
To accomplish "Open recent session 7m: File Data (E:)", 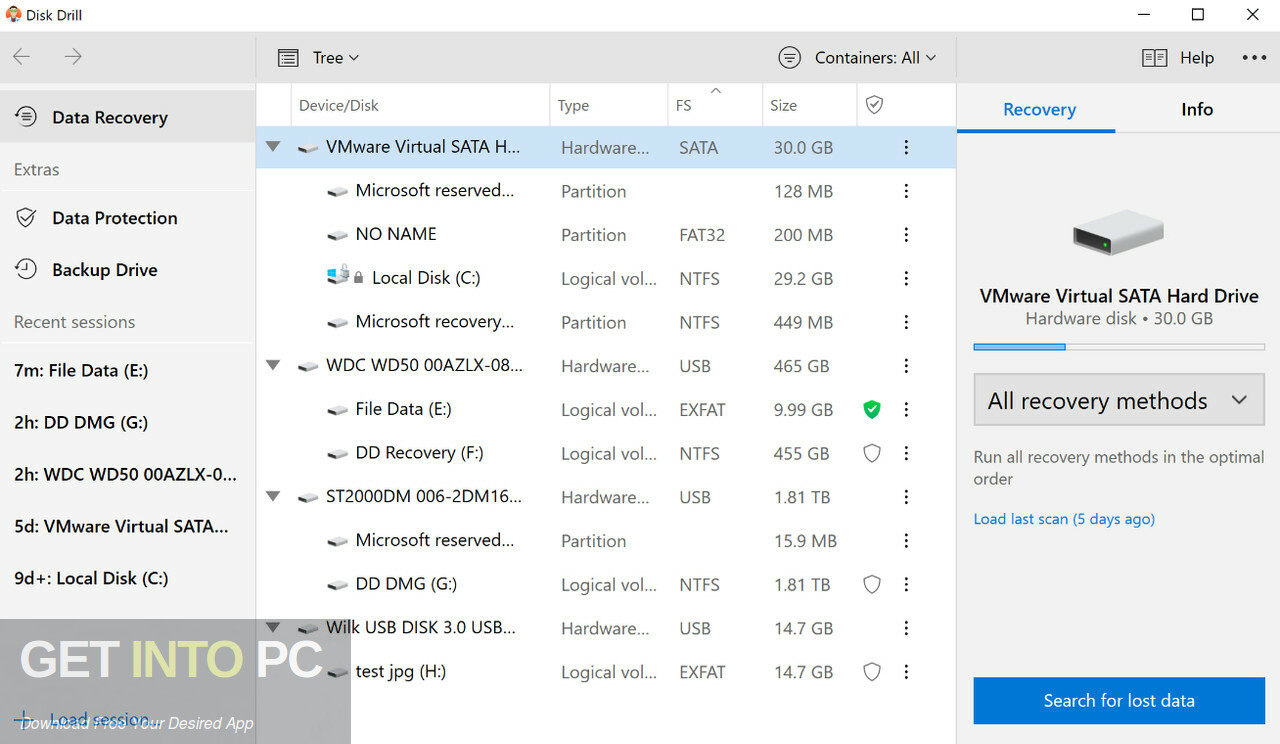I will (x=127, y=370).
